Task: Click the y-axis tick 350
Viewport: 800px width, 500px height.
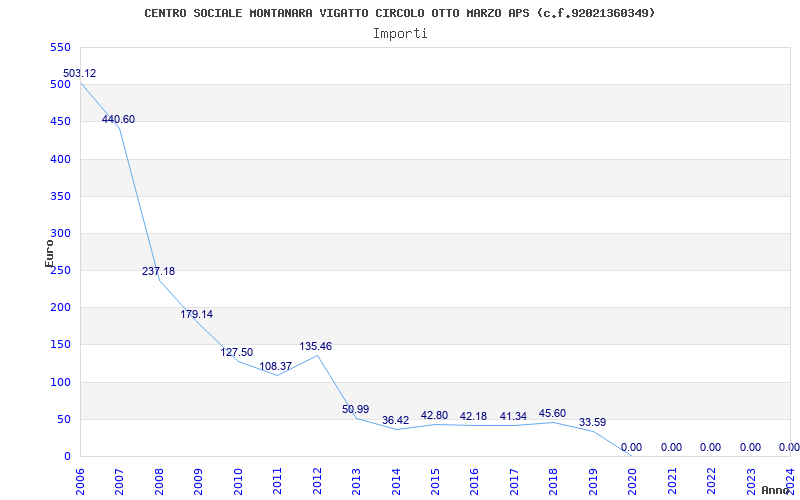Action: (x=60, y=196)
